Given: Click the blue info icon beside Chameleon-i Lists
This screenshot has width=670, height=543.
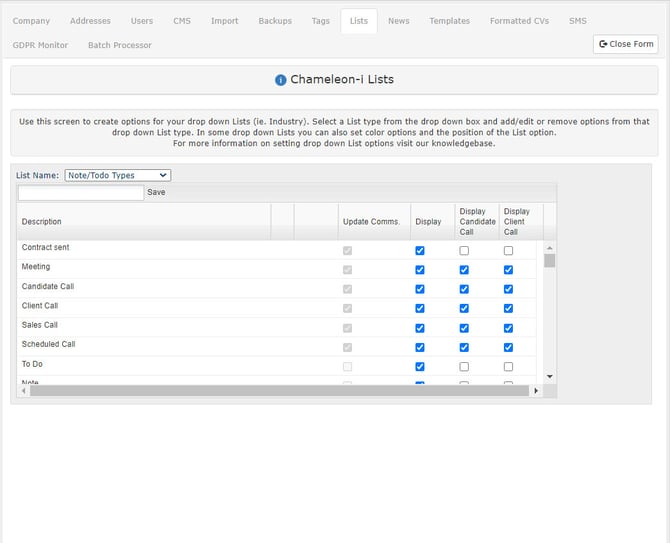Looking at the screenshot, I should pos(280,80).
